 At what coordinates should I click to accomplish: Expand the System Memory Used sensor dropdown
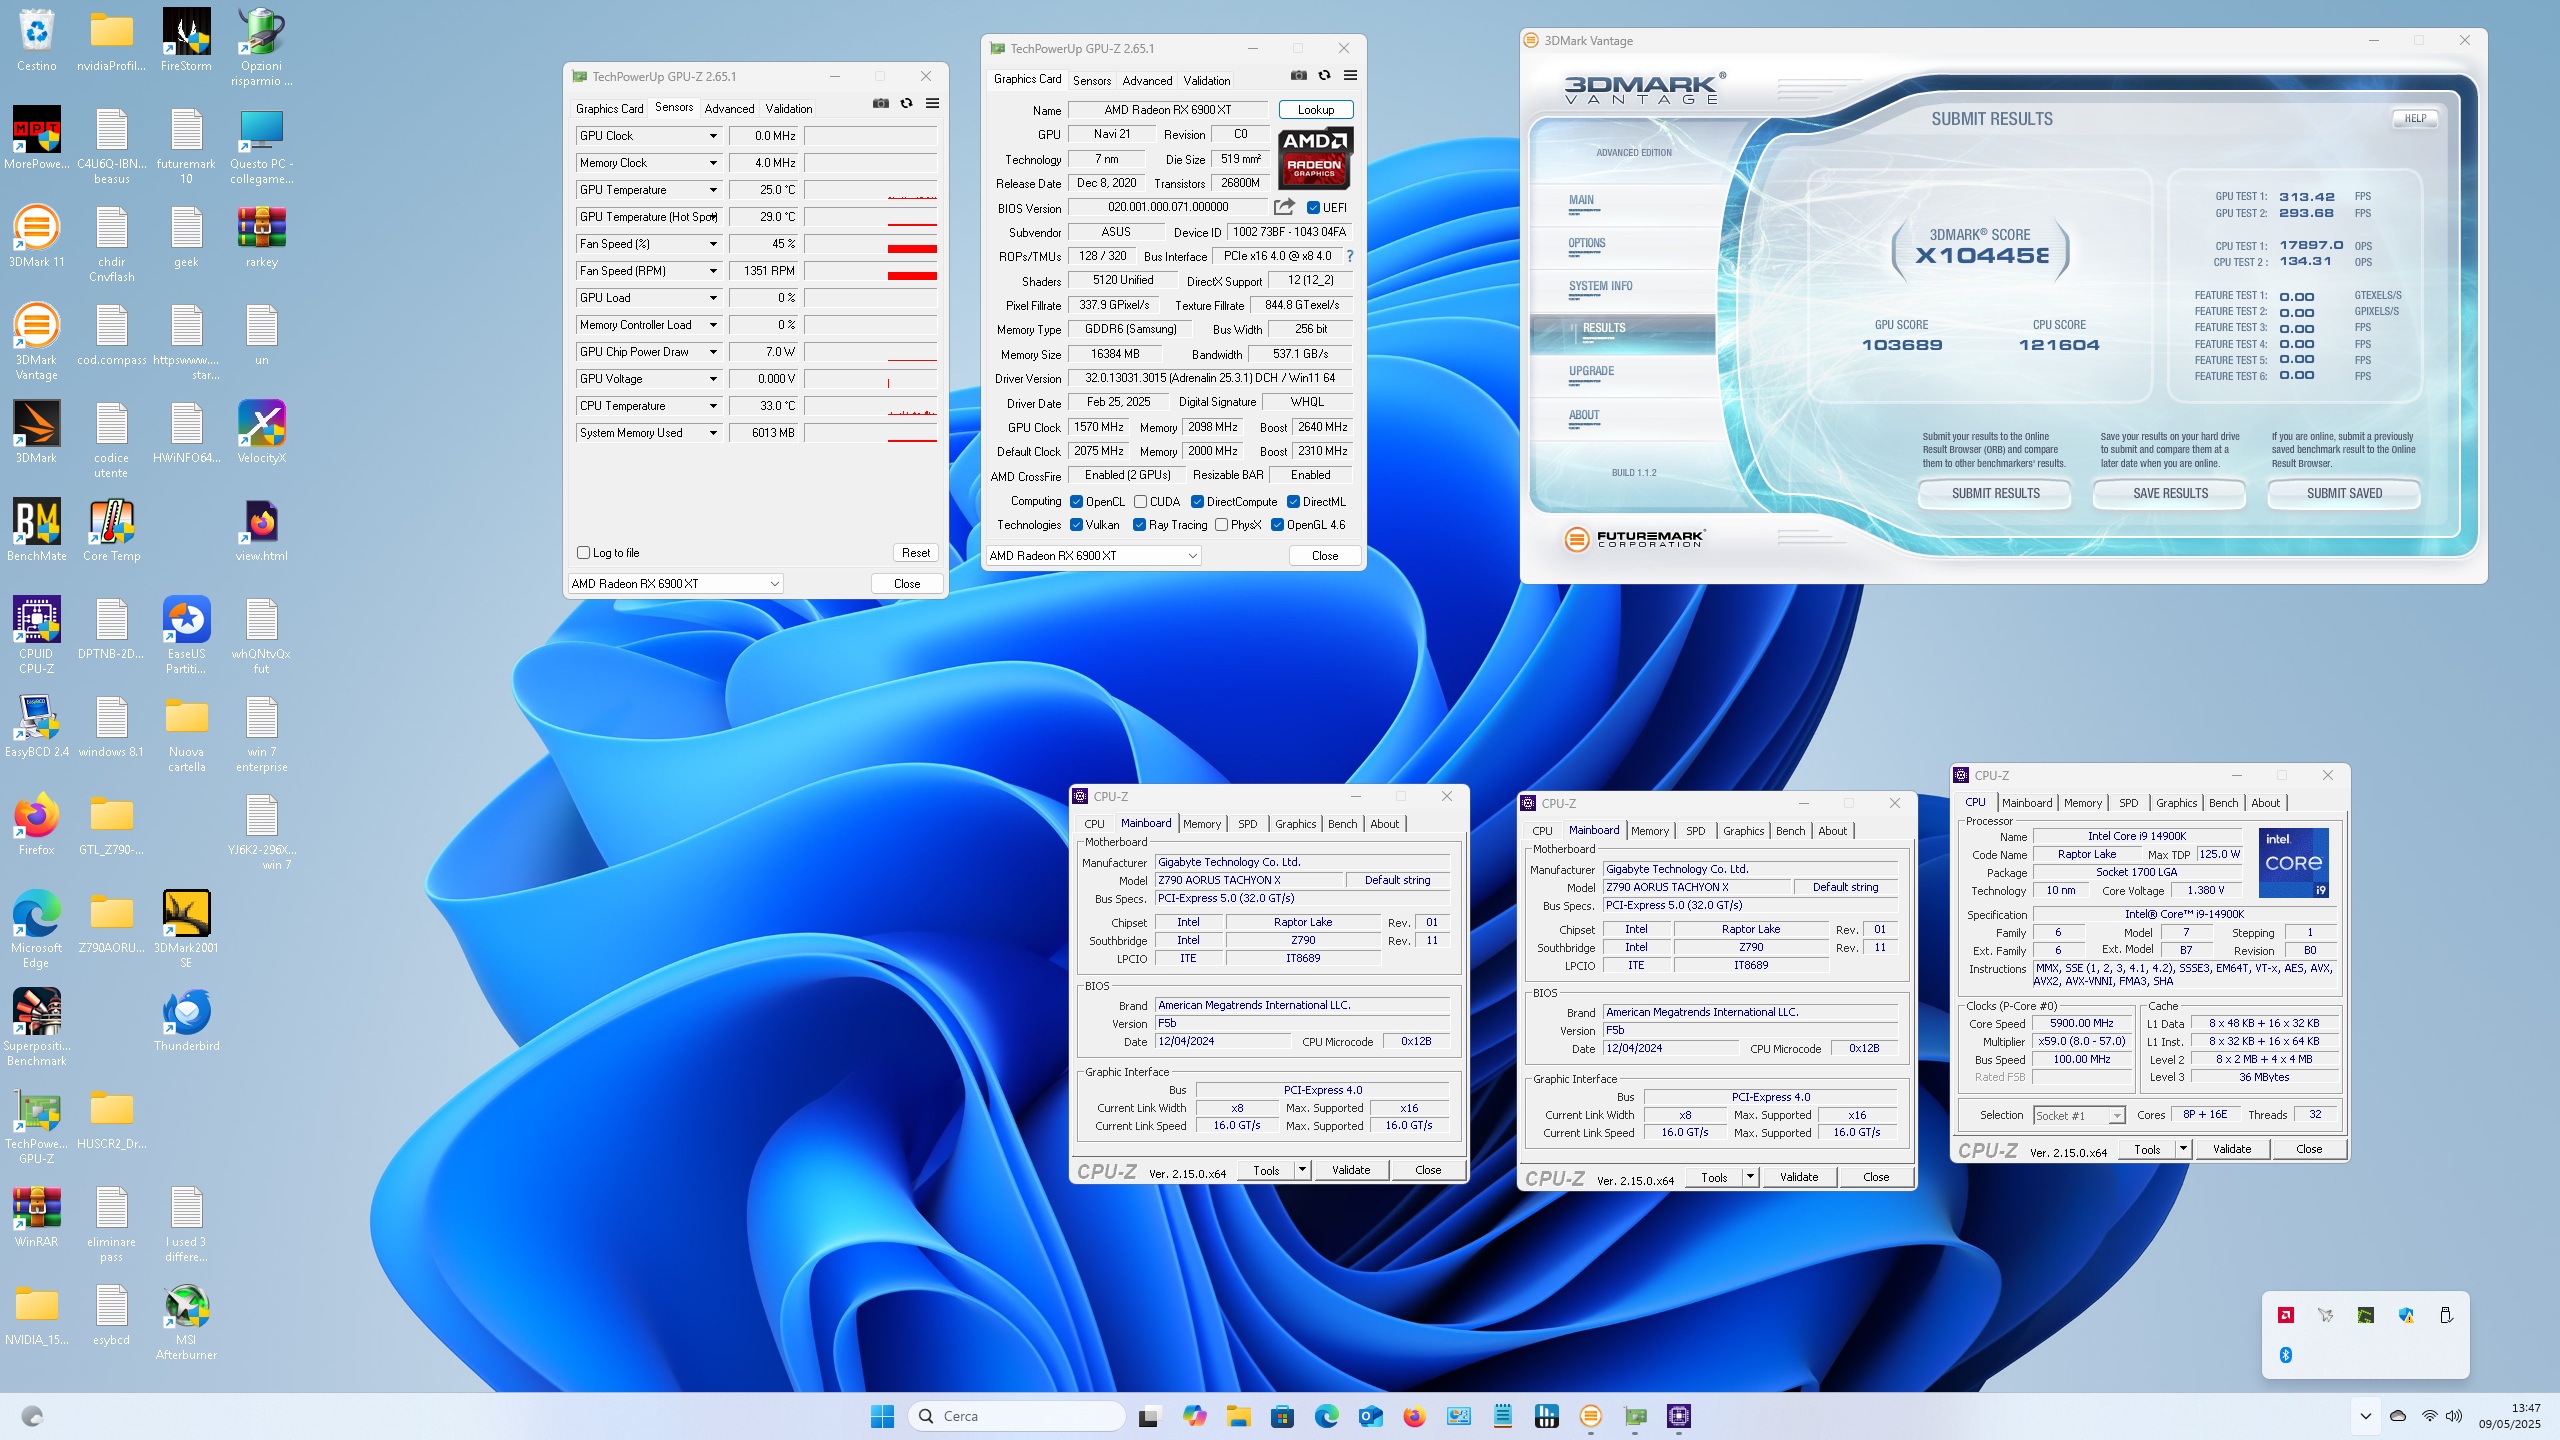713,433
